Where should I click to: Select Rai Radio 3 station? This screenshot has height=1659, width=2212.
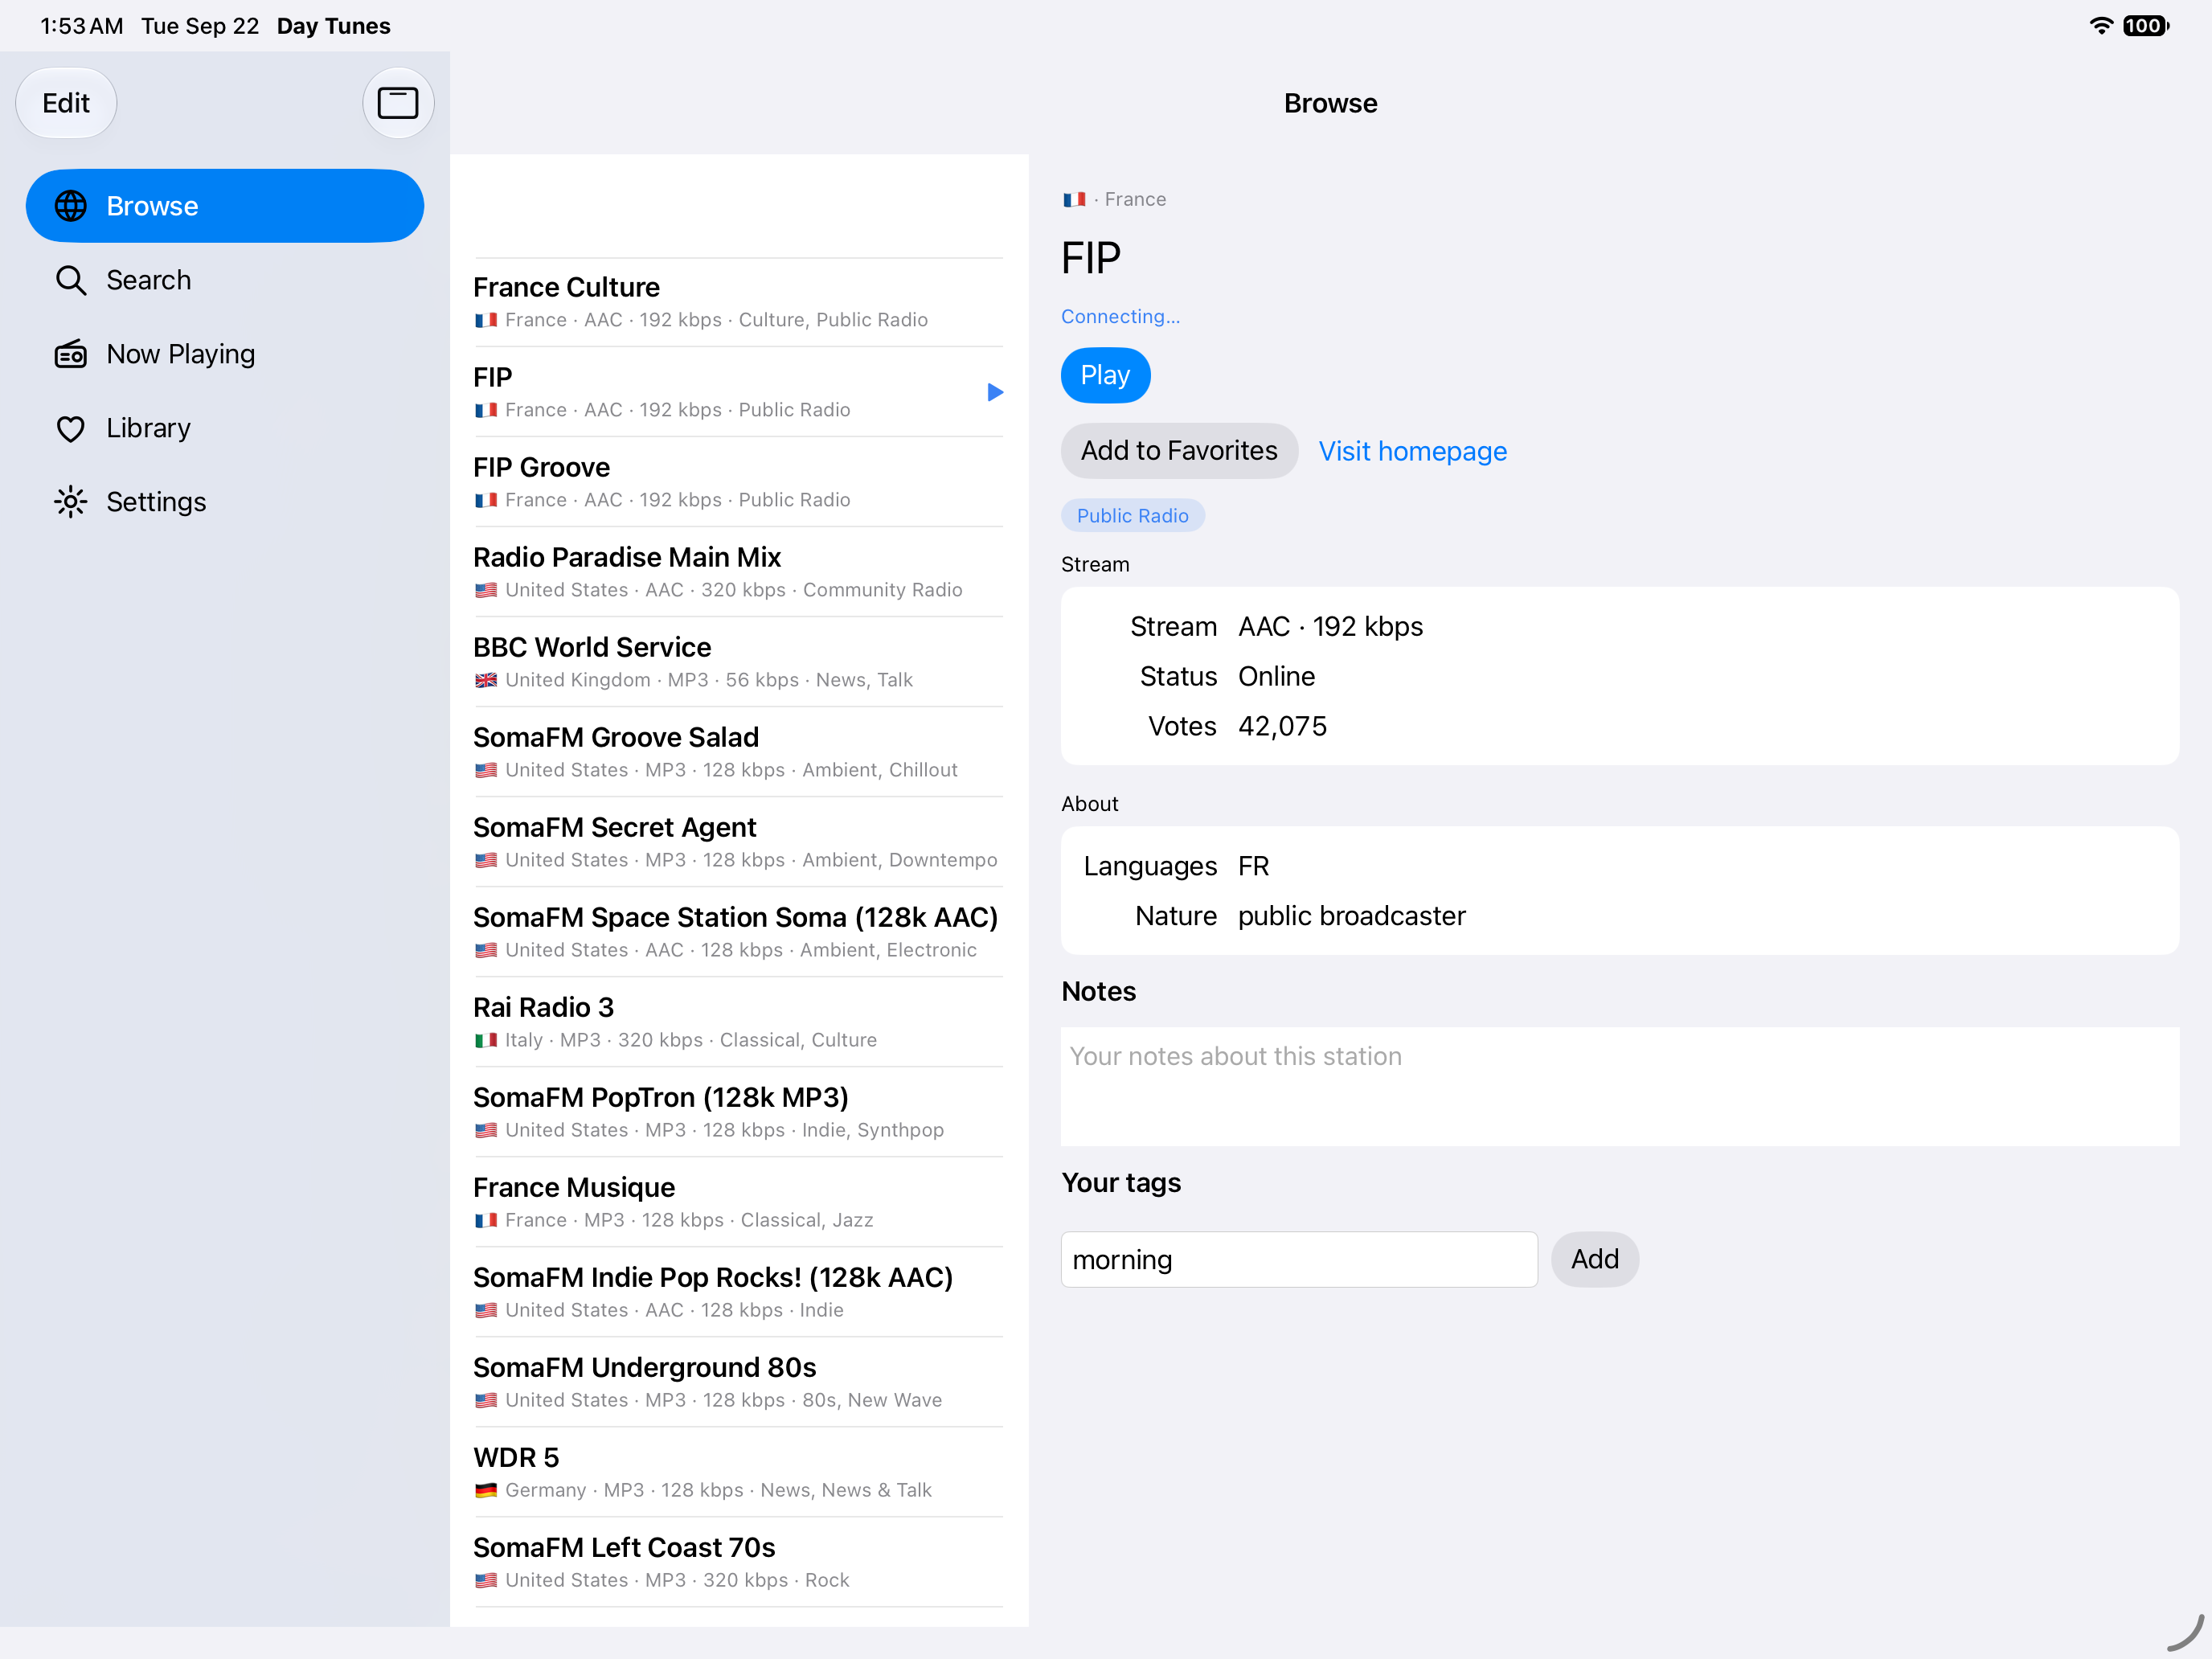point(738,1022)
